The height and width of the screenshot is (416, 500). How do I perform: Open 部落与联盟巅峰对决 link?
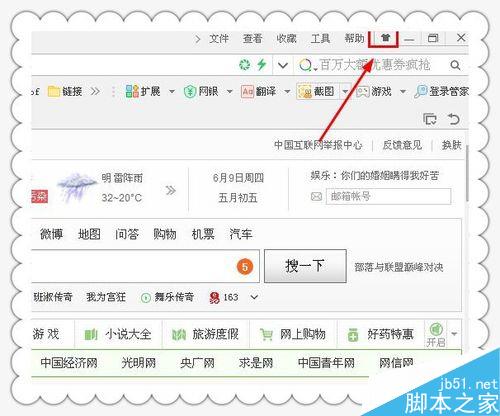[399, 267]
